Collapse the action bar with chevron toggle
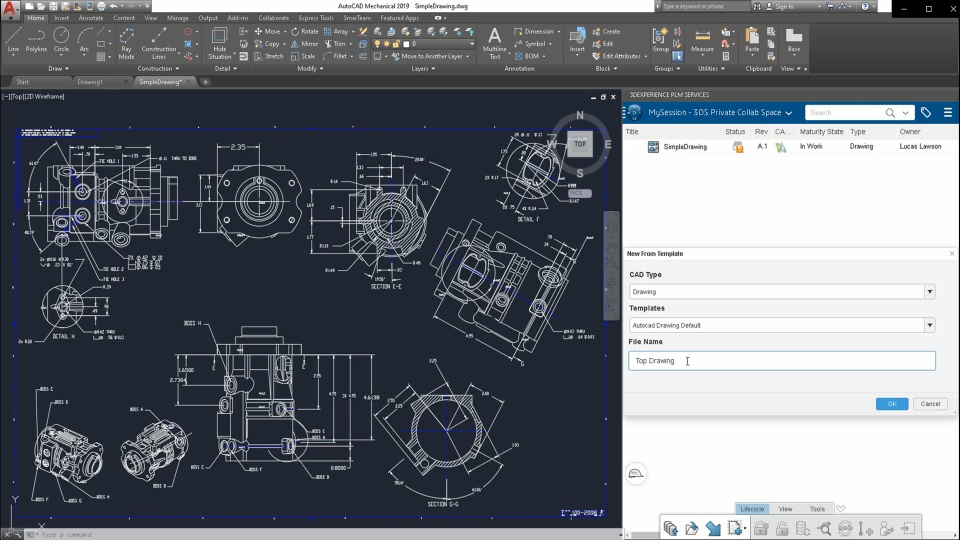This screenshot has height=540, width=960. tap(841, 509)
